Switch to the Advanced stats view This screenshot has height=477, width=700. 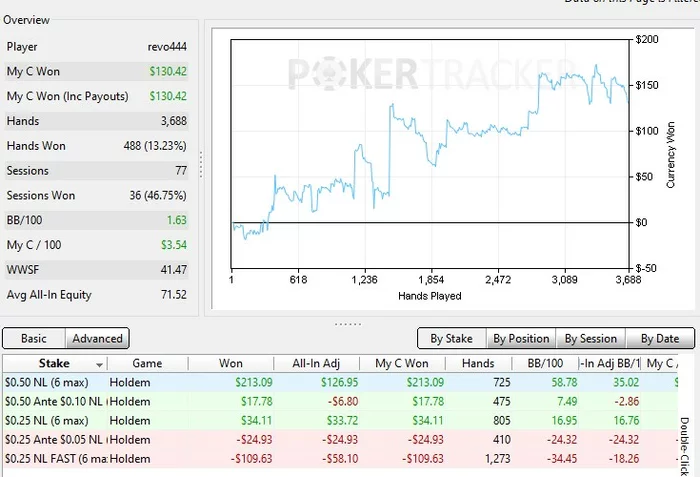[x=97, y=339]
